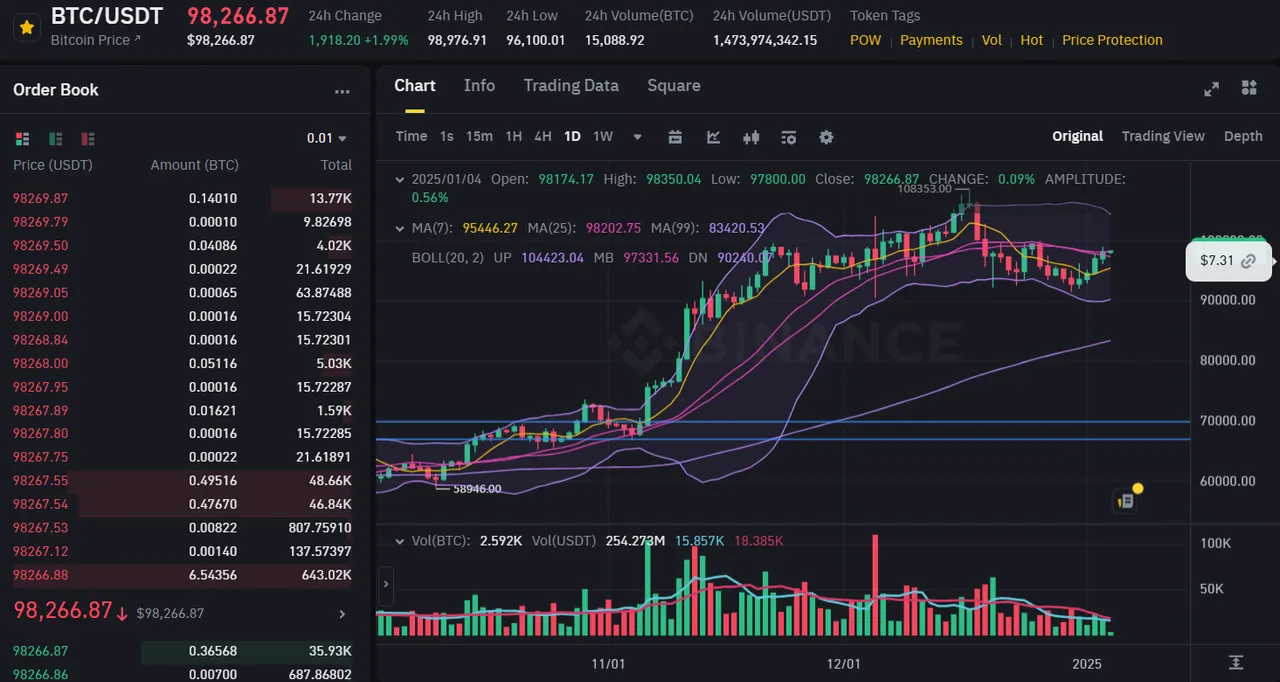The height and width of the screenshot is (682, 1280).
Task: Click the Hot token tag
Action: click(x=1032, y=40)
